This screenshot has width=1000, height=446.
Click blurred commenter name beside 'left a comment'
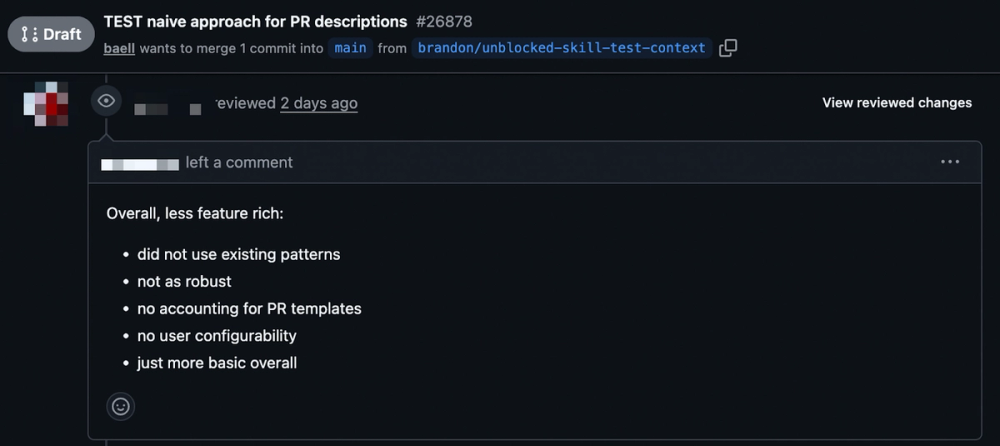coord(140,163)
